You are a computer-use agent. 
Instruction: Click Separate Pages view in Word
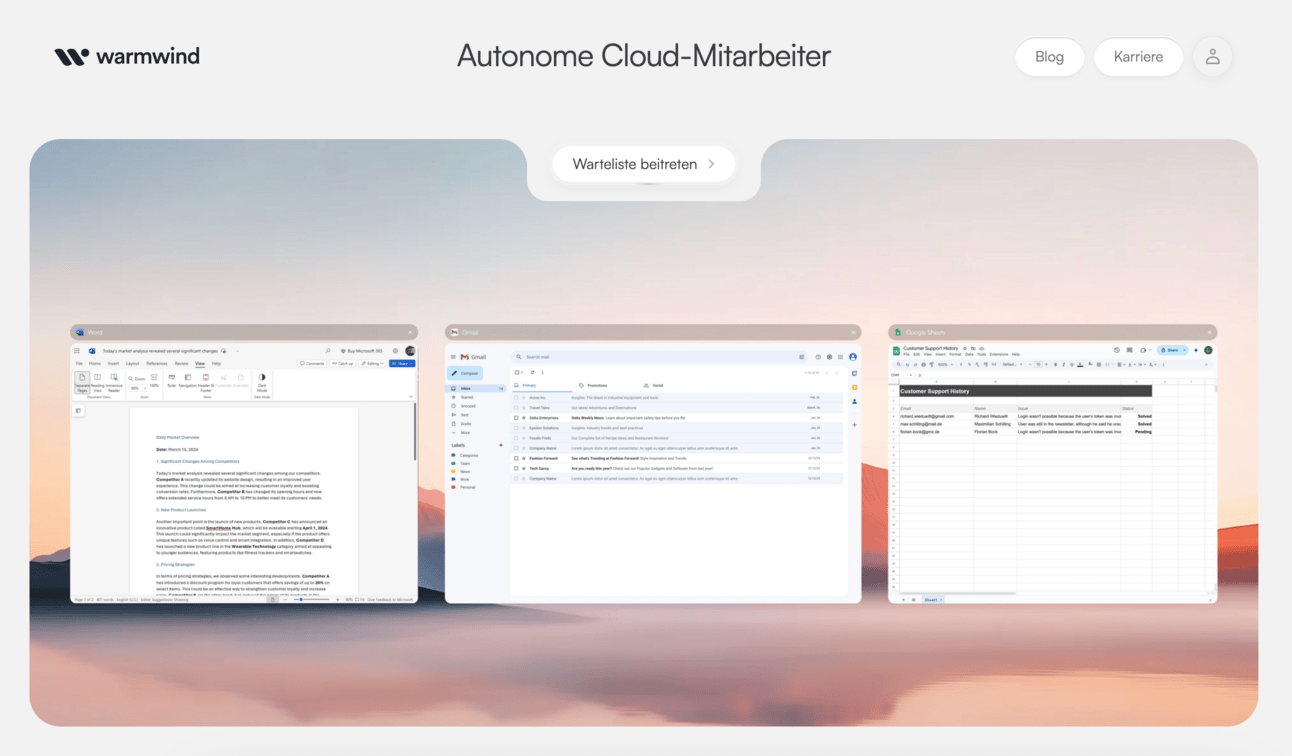(x=82, y=384)
